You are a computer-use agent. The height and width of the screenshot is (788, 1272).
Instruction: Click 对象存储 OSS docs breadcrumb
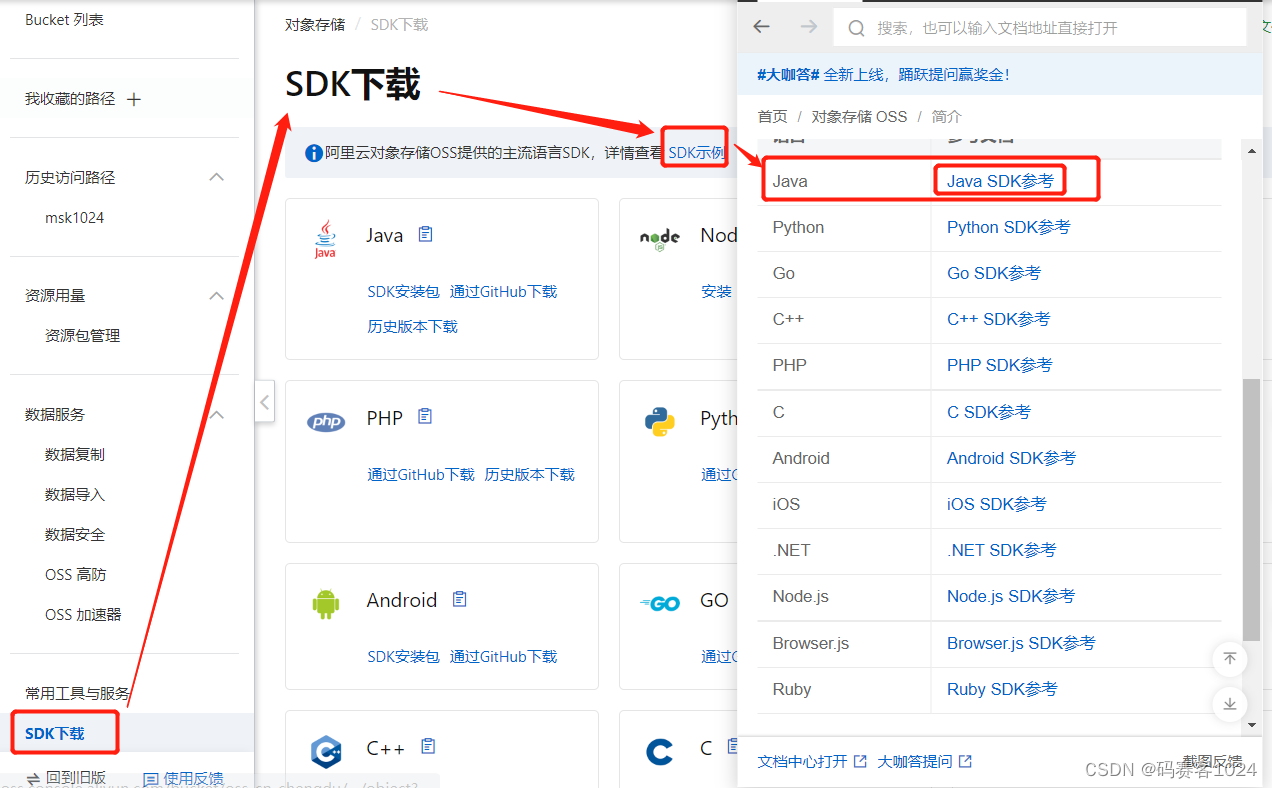[860, 117]
